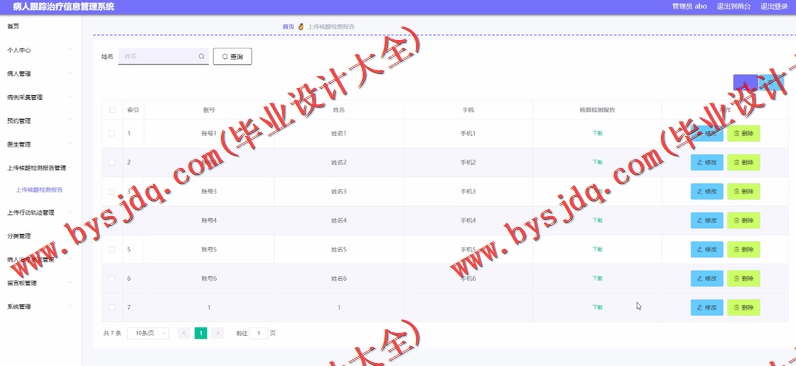Select all rows with the header checkbox
Image resolution: width=796 pixels, height=366 pixels.
point(112,110)
